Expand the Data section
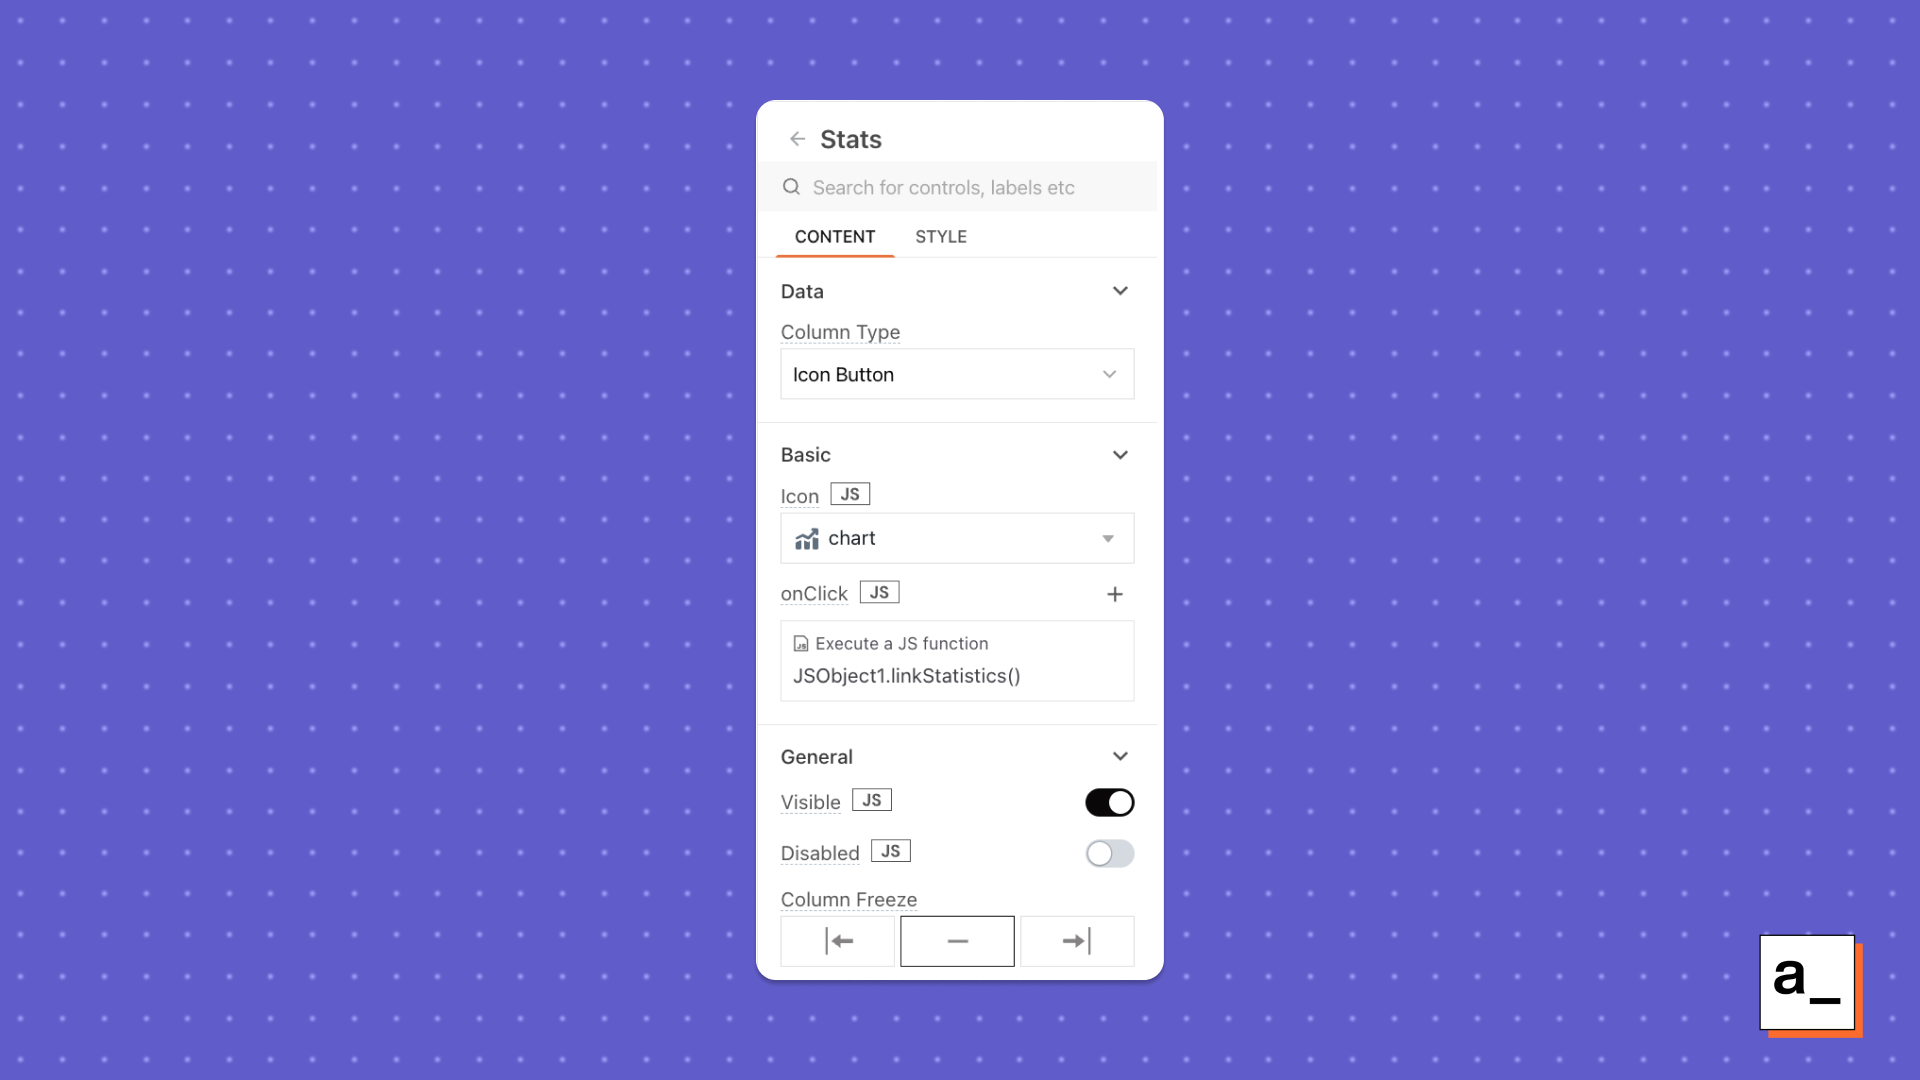Image resolution: width=1920 pixels, height=1080 pixels. point(1118,290)
